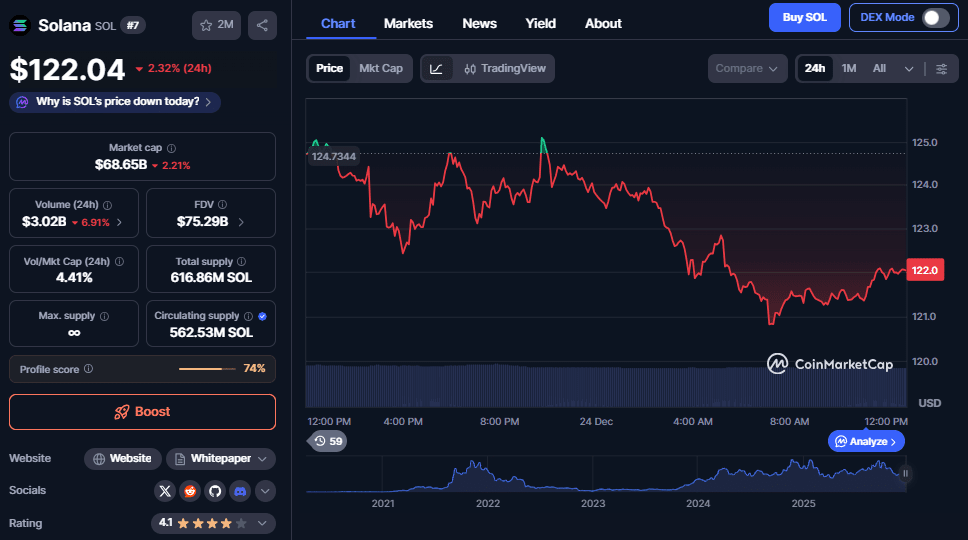
Task: Open chart settings sliders icon
Action: (941, 68)
